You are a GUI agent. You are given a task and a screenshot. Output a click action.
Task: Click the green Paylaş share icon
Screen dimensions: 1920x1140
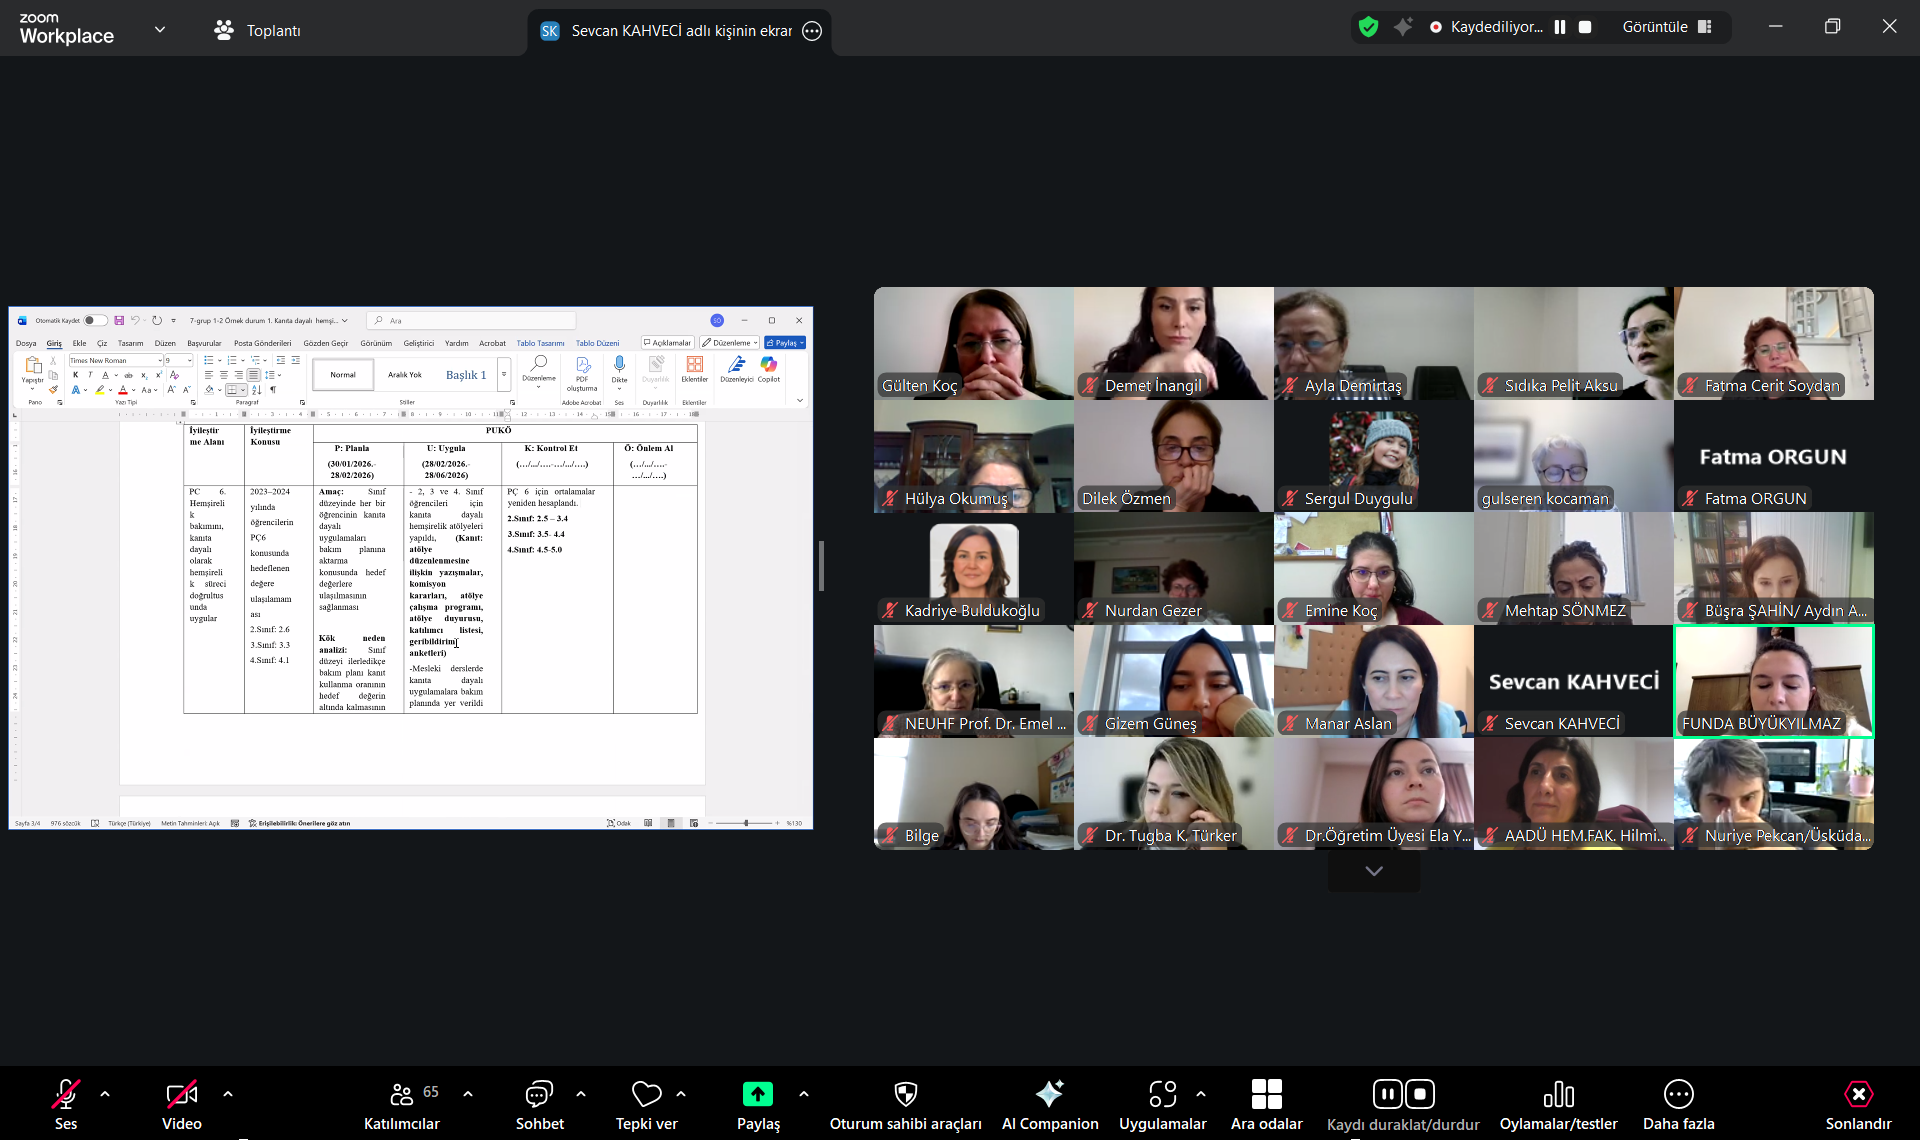[x=757, y=1094]
